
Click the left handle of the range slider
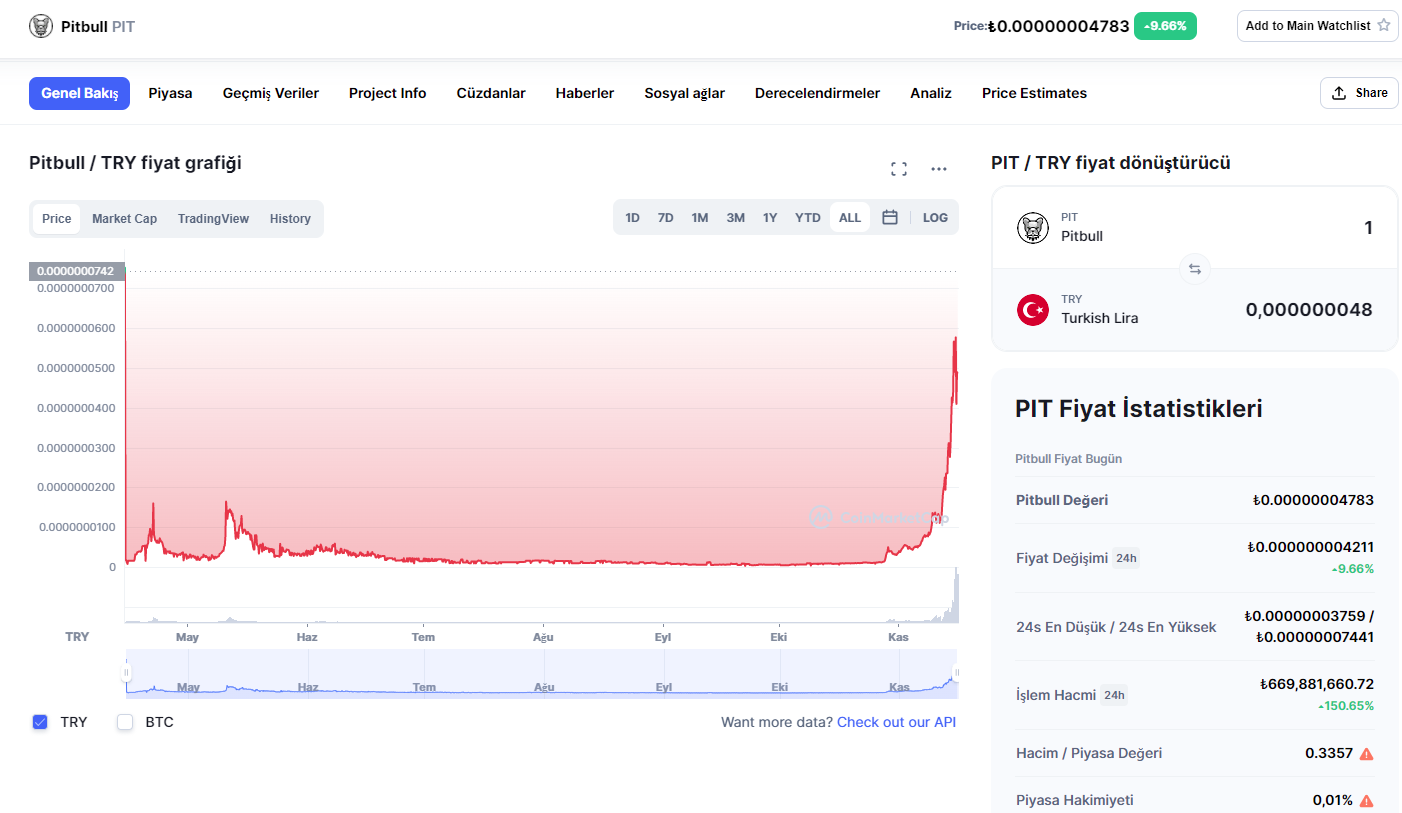click(126, 673)
